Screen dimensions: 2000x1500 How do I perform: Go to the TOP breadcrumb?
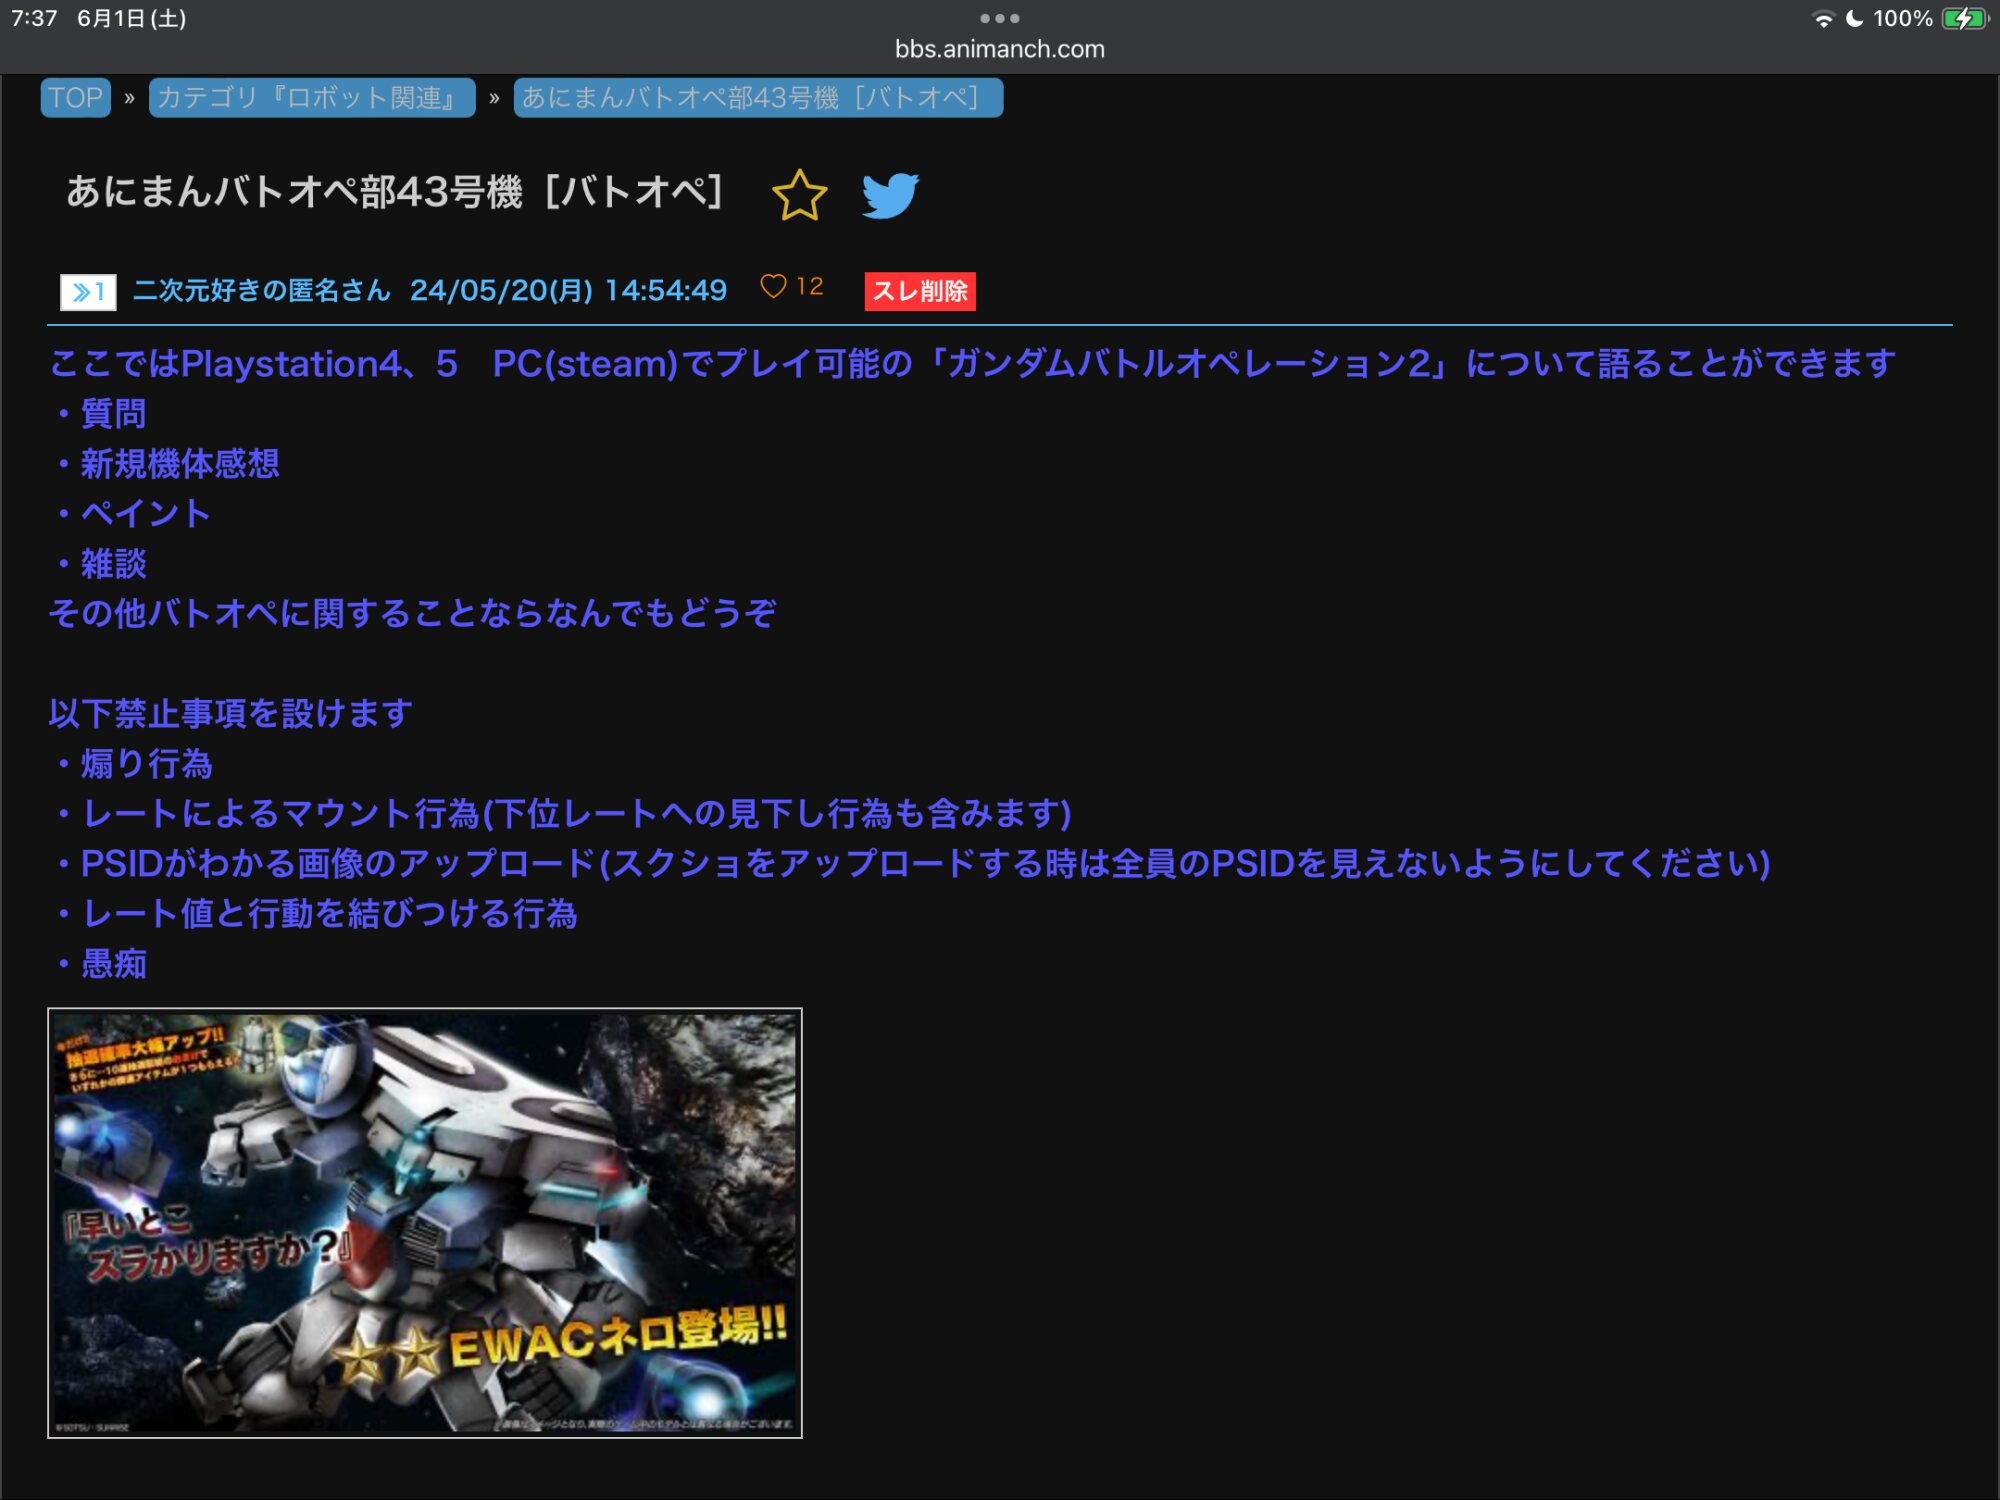[x=75, y=98]
